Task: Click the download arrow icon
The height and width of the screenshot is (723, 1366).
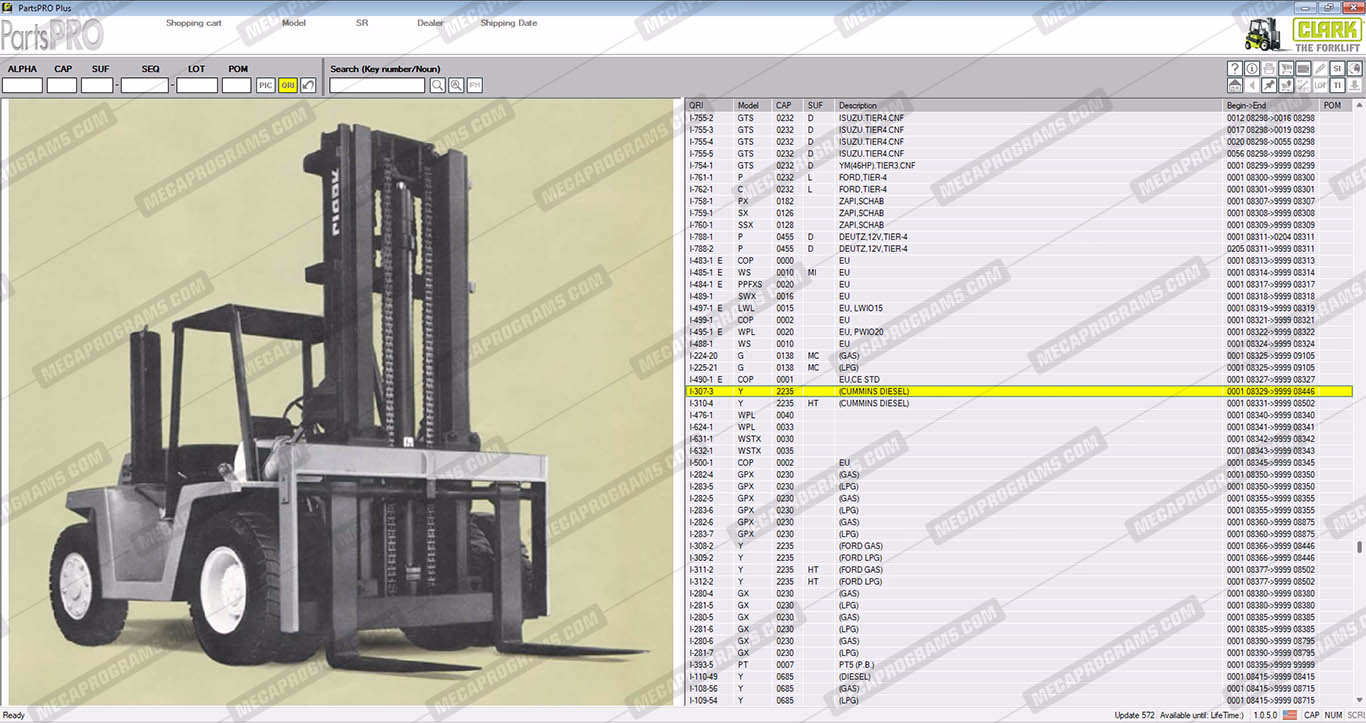Action: point(1354,85)
